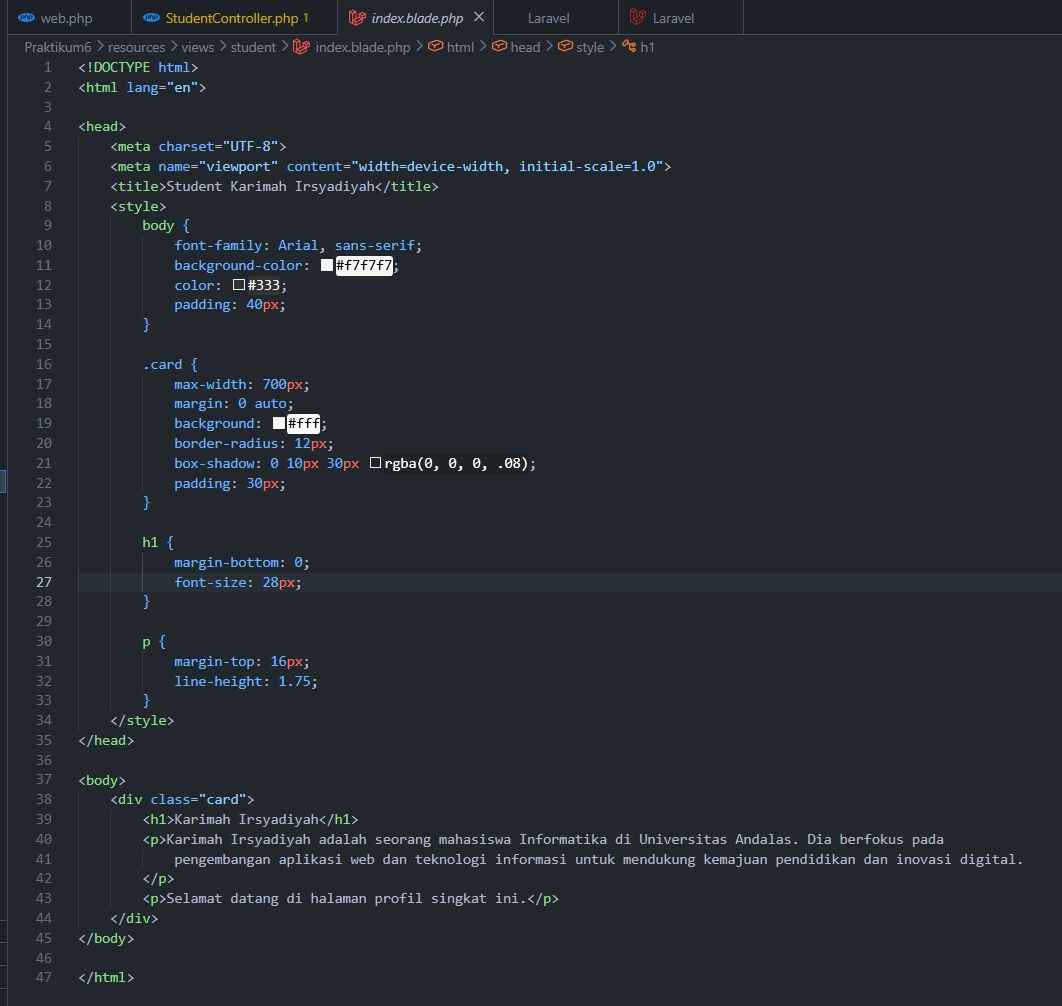Click the 'margin-bottom: 0;' declaration
Image resolution: width=1062 pixels, height=1006 pixels.
pyautogui.click(x=242, y=562)
